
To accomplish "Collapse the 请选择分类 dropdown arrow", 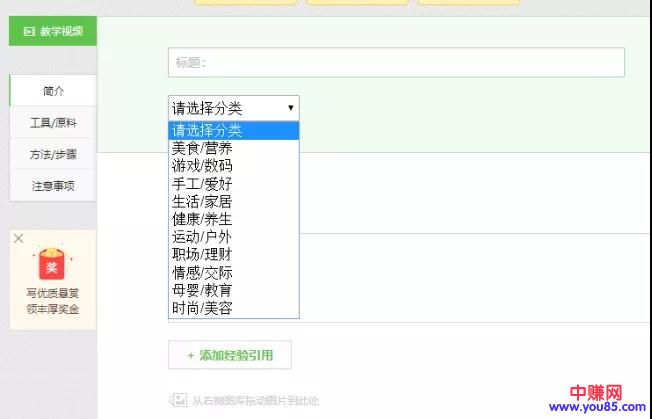I will [x=291, y=108].
